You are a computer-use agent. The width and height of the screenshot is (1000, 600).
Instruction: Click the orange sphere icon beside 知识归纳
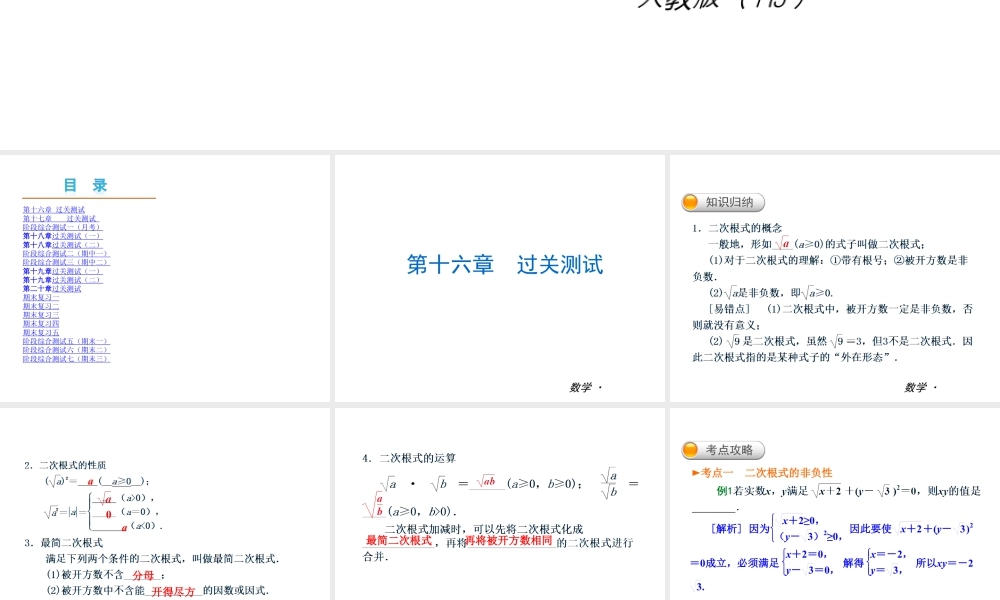688,201
